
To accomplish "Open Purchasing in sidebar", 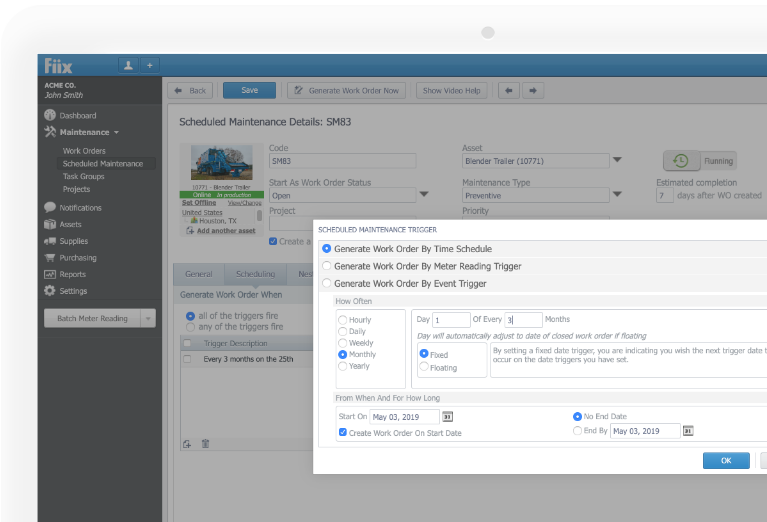I will pos(70,257).
